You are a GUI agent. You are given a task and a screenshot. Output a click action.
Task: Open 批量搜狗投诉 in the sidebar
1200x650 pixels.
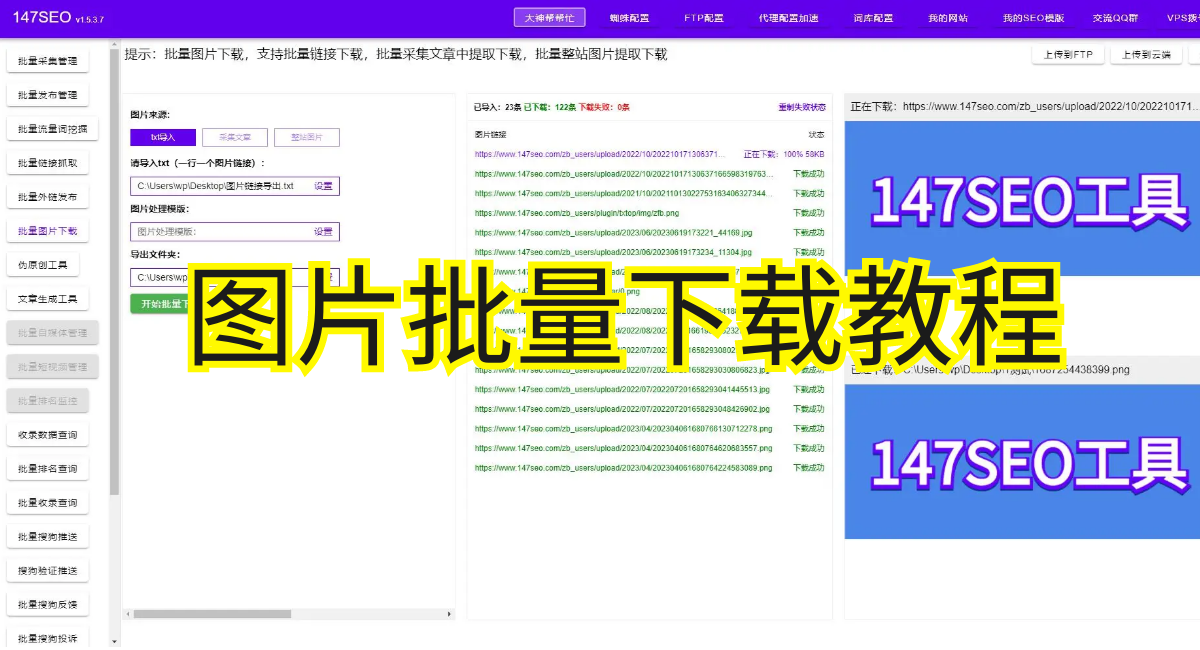point(47,638)
